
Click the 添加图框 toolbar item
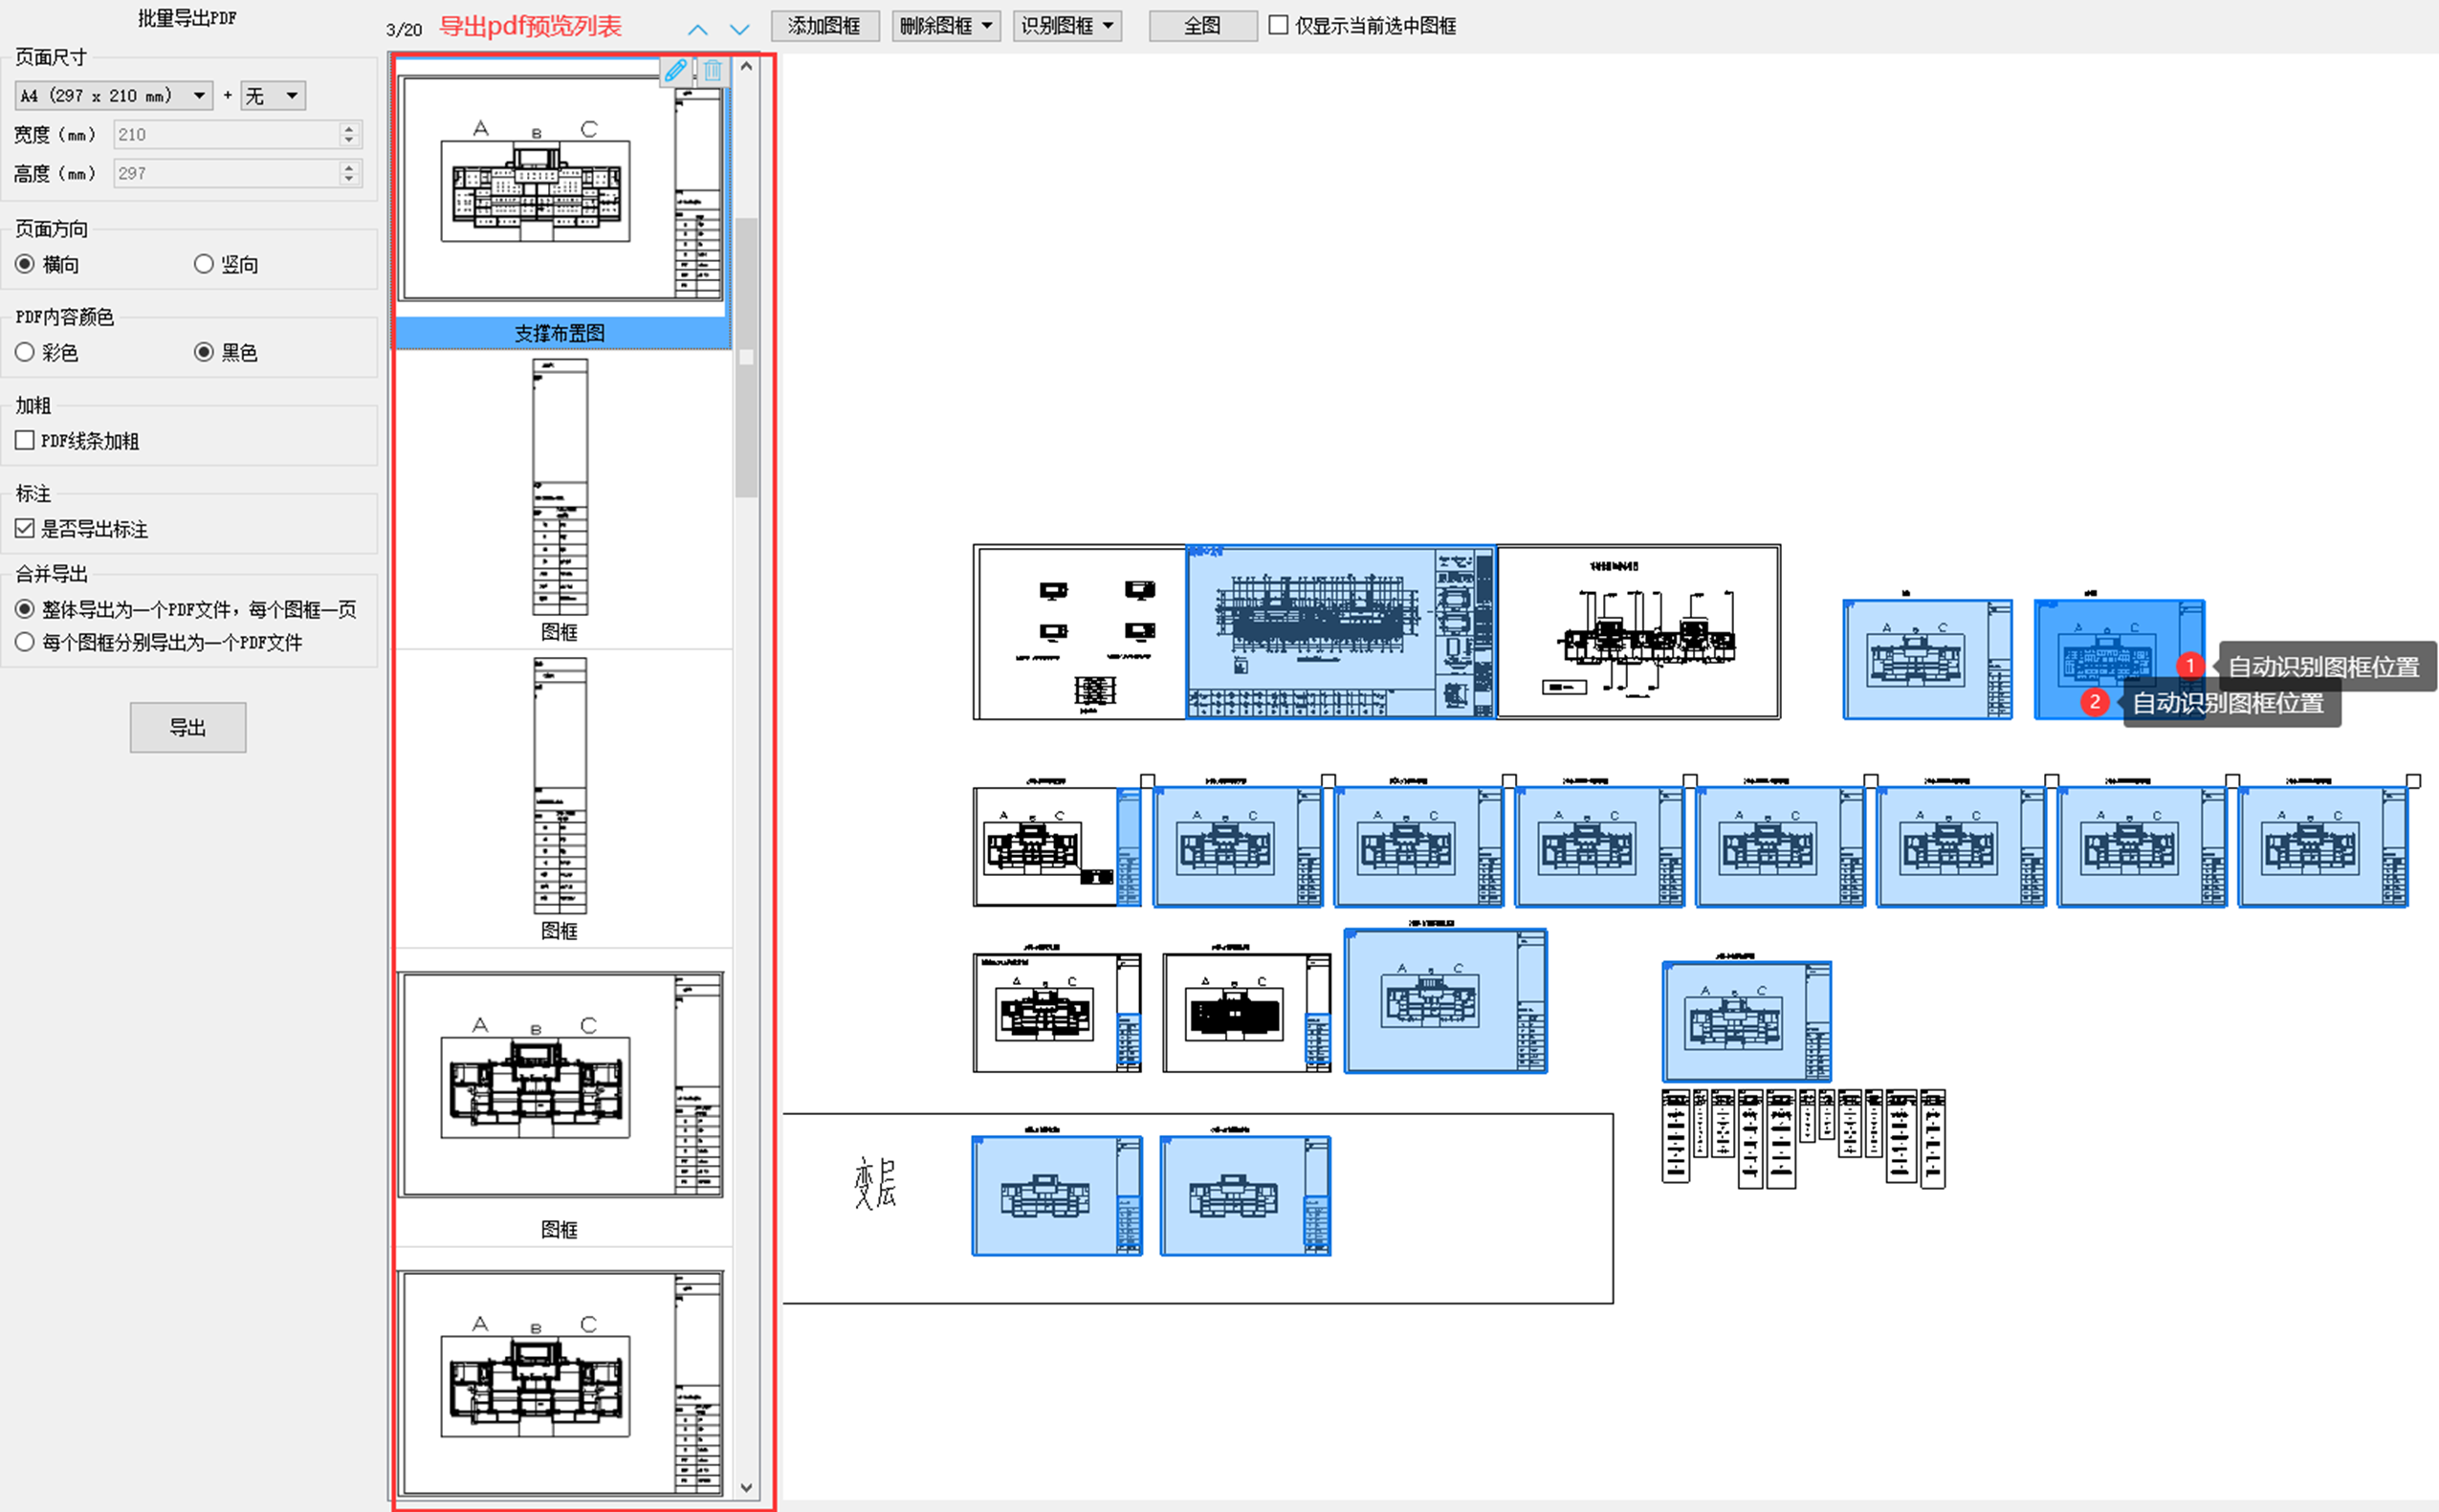point(825,26)
